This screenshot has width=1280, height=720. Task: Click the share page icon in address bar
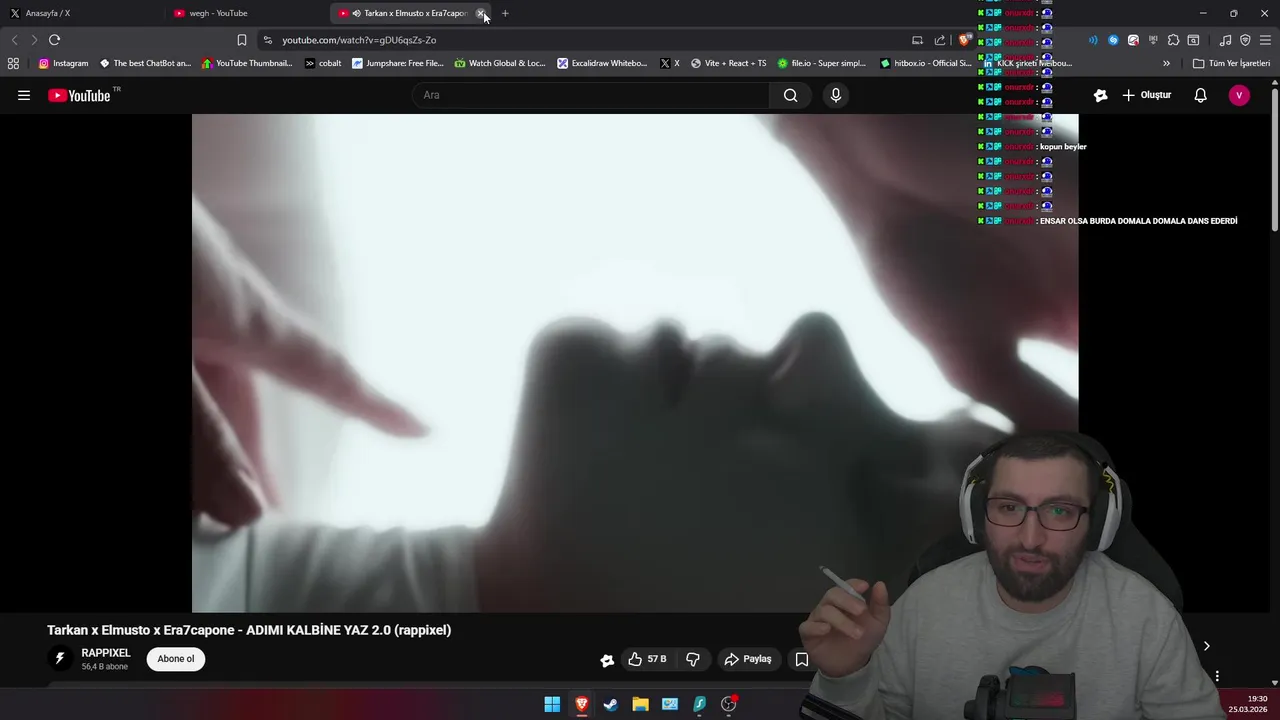tap(940, 40)
